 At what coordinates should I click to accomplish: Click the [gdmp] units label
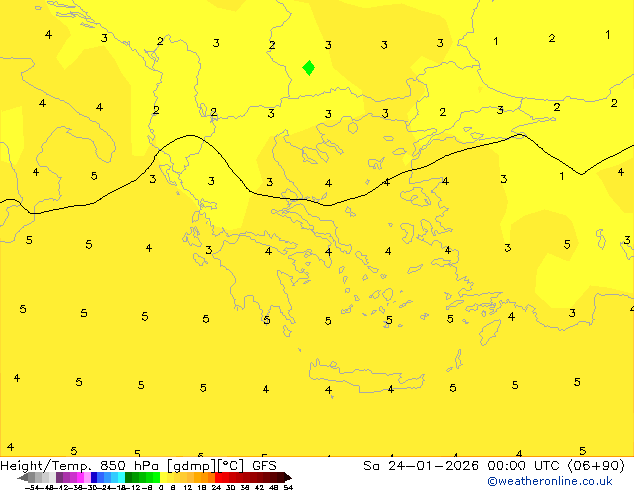point(191,465)
